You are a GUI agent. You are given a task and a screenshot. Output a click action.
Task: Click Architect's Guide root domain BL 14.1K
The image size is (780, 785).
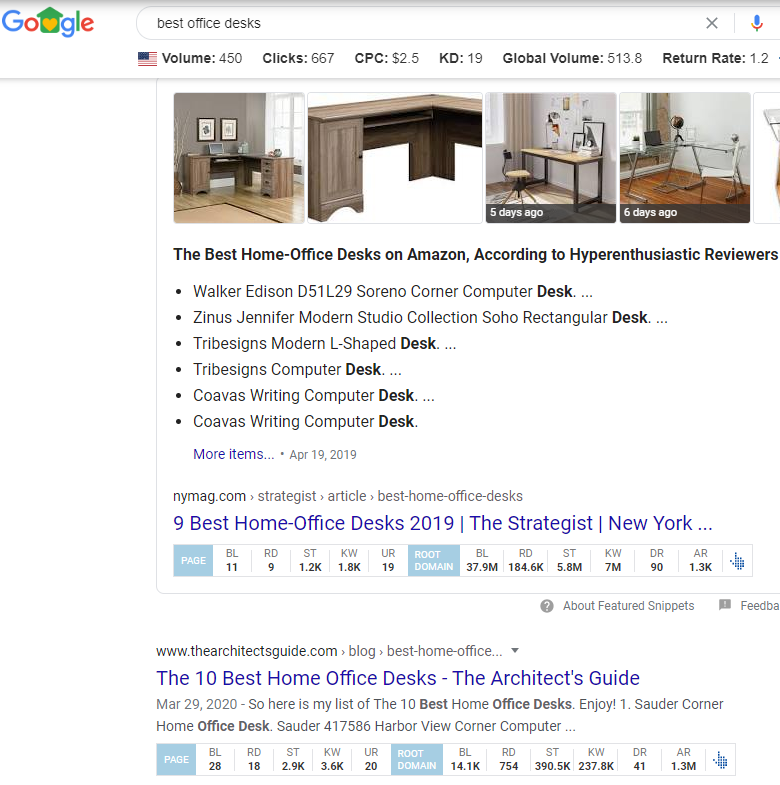(465, 766)
